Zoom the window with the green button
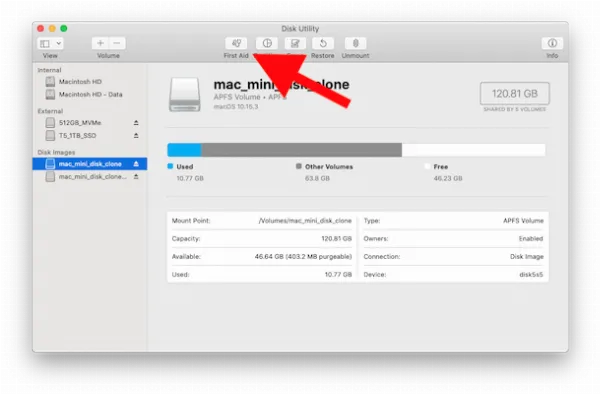 tap(64, 28)
